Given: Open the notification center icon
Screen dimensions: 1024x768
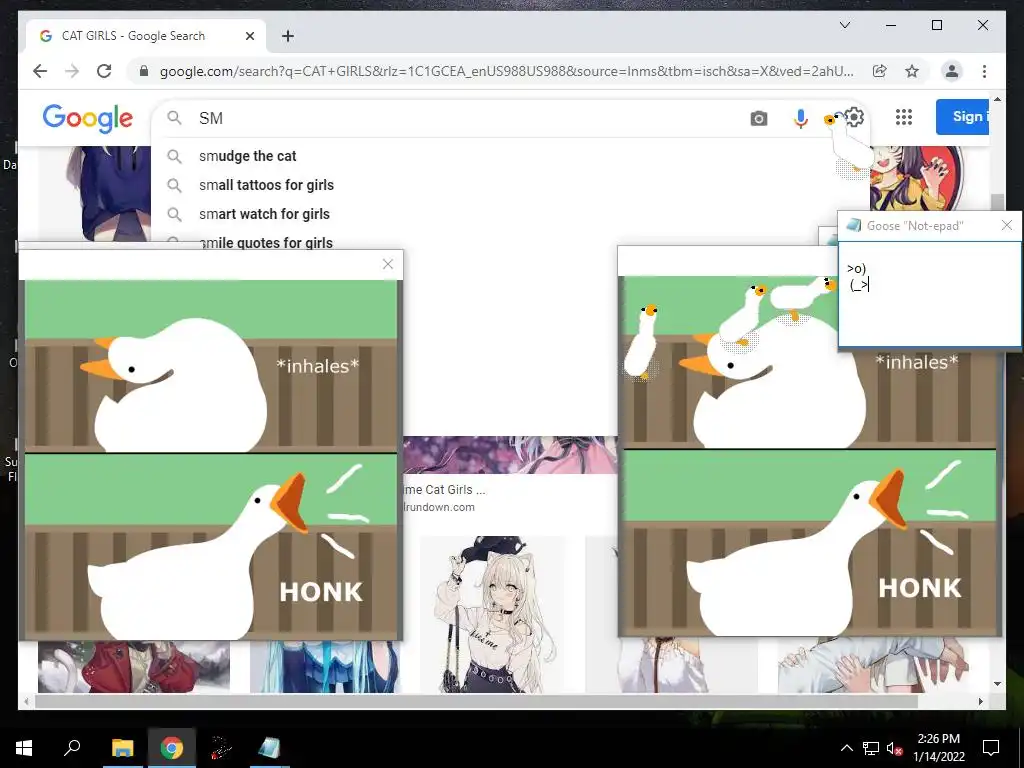Looking at the screenshot, I should pos(991,748).
